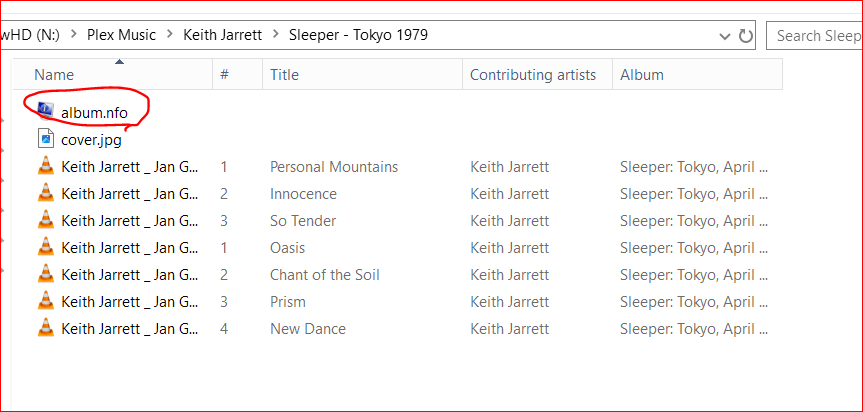
Task: Click VLC icon for Personal Mountains track
Action: (45, 166)
